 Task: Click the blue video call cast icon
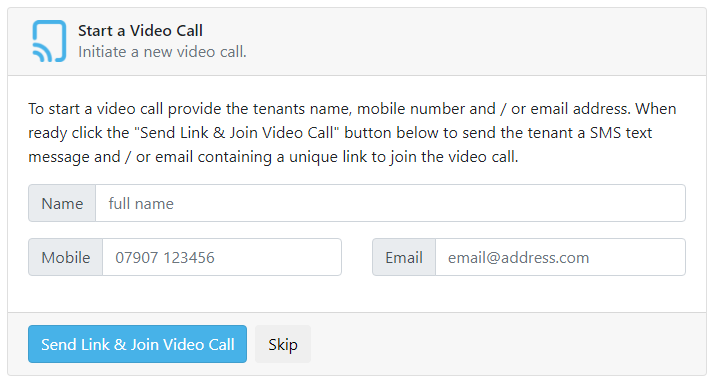tap(49, 41)
